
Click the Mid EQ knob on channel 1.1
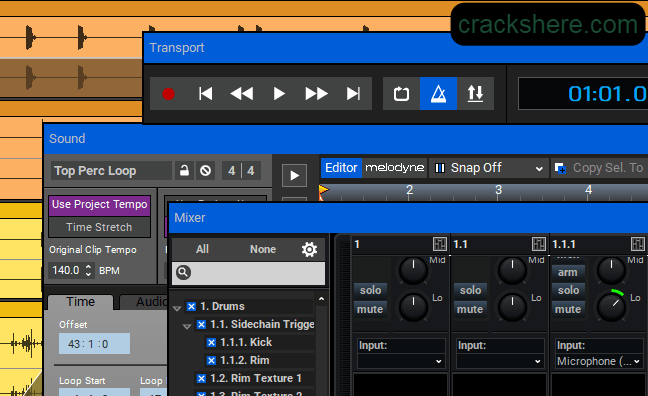[512, 271]
